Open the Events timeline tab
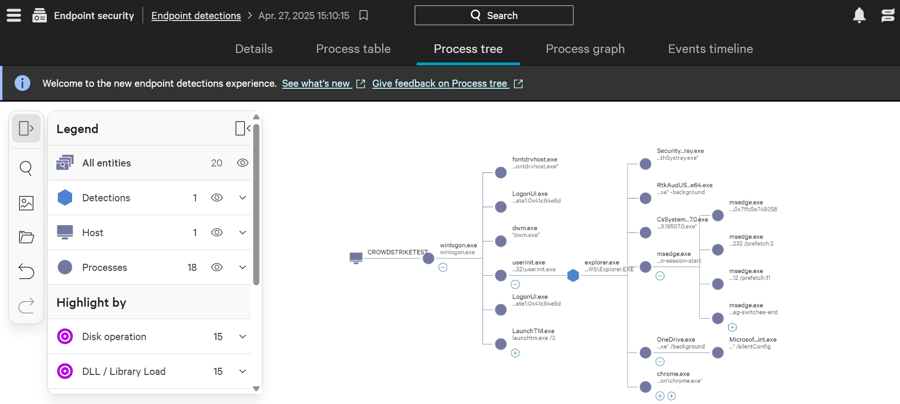 (x=710, y=49)
